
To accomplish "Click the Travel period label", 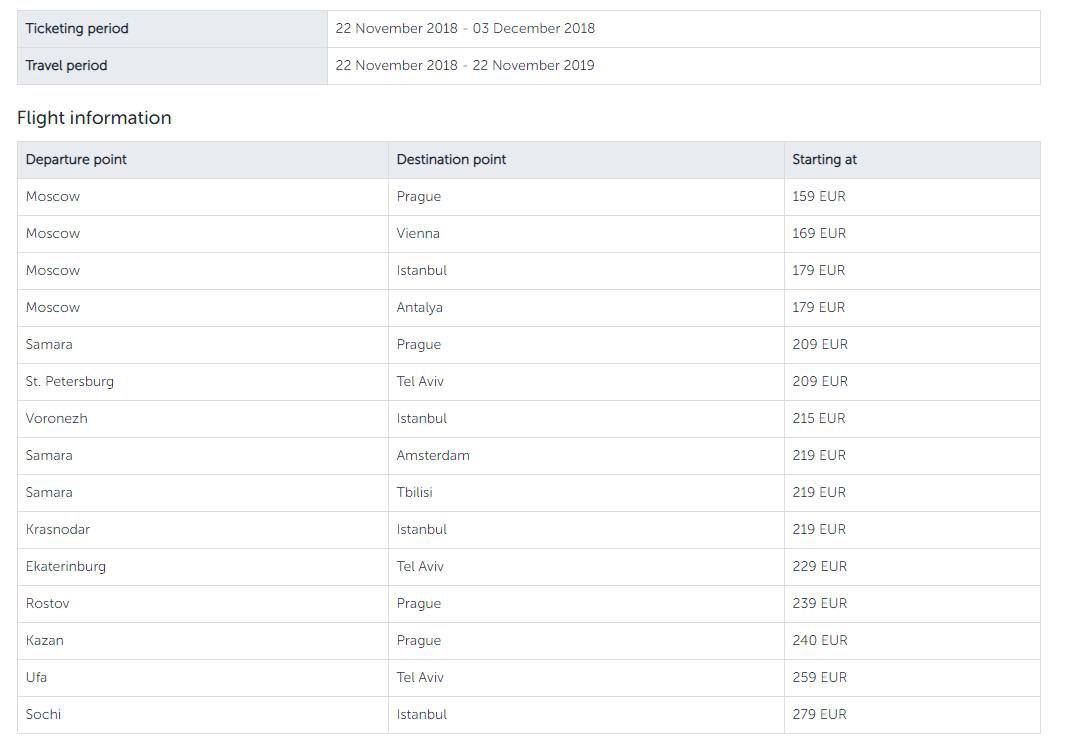I will (x=66, y=66).
